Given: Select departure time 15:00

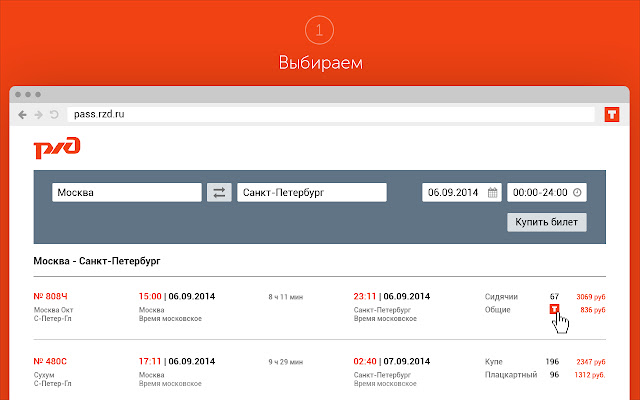Looking at the screenshot, I should 150,296.
